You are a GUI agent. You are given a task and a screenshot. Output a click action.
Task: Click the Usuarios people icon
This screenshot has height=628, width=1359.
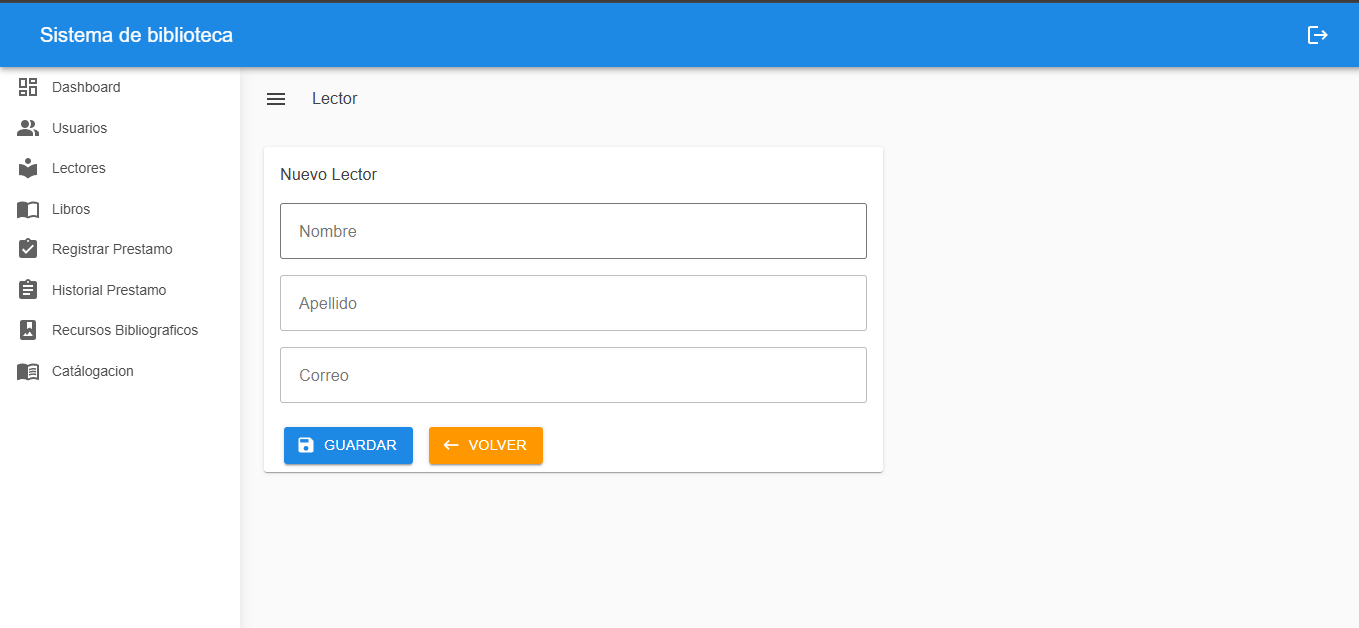point(28,128)
